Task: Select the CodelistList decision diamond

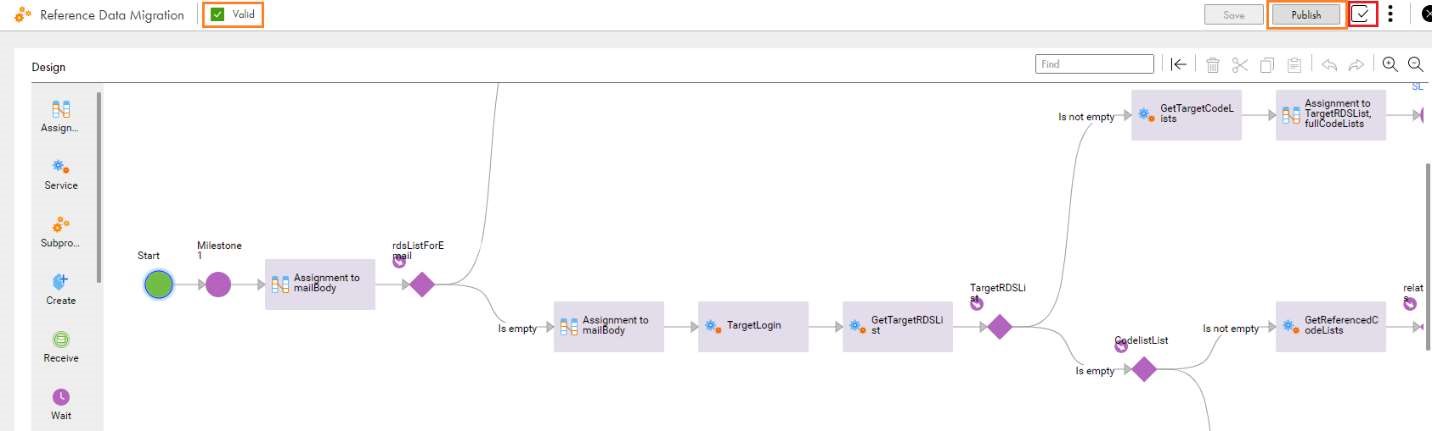Action: point(1144,370)
